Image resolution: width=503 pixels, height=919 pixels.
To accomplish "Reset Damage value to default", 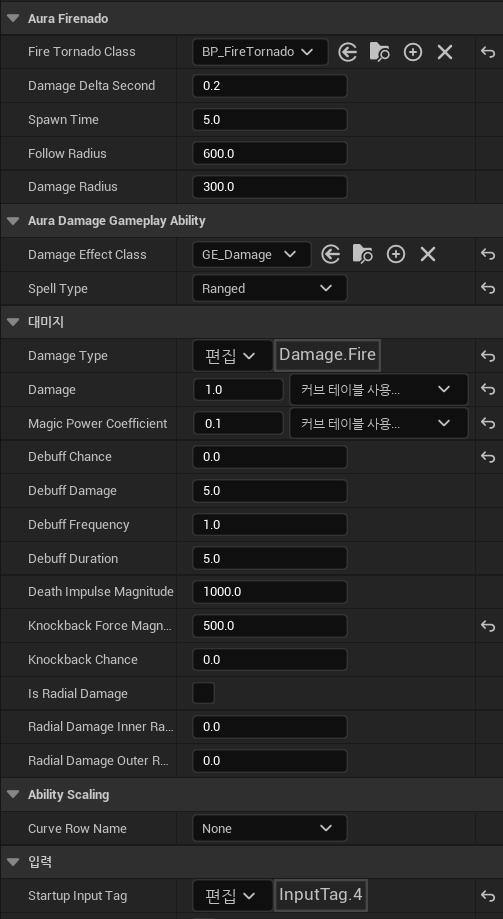I will point(488,389).
